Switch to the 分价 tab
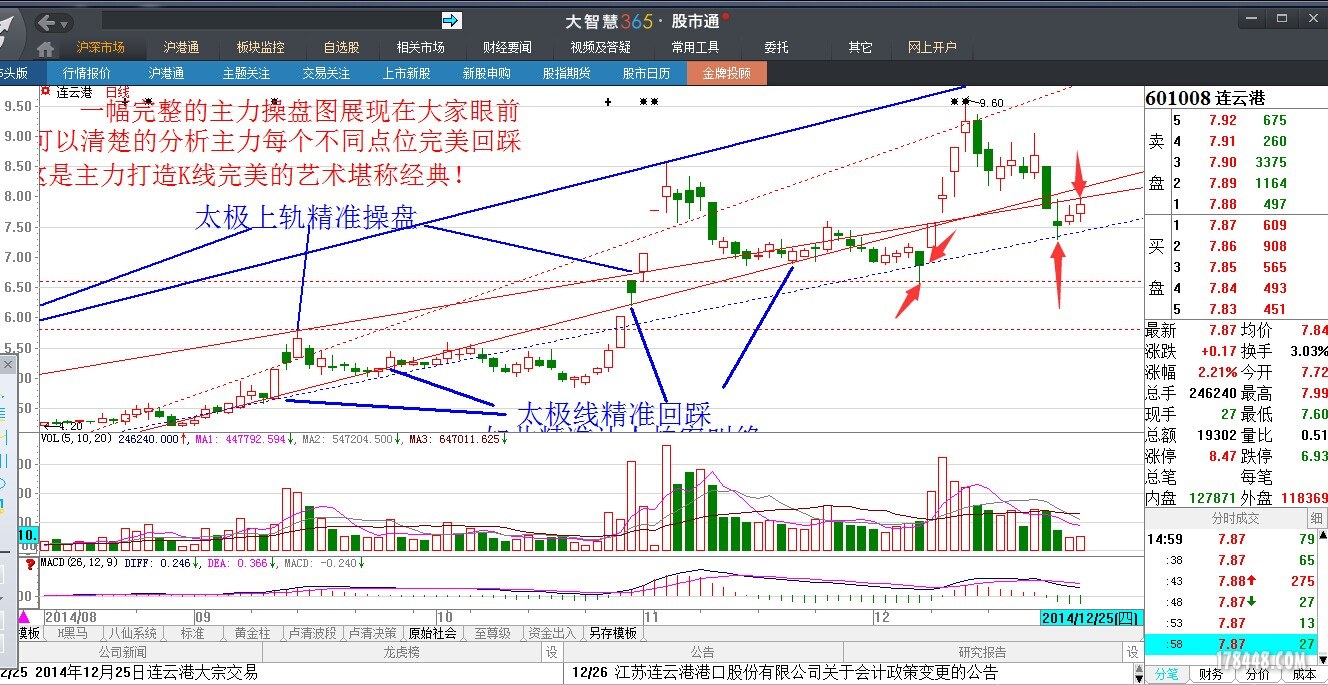 click(x=1257, y=674)
